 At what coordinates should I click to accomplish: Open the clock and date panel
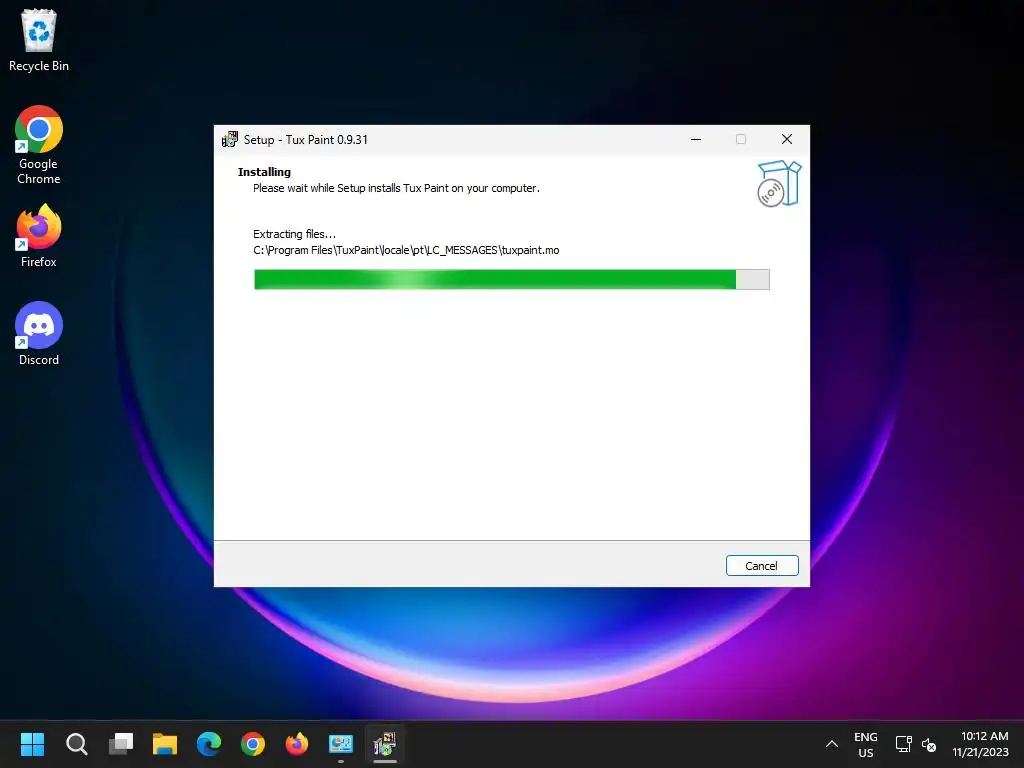pos(980,744)
